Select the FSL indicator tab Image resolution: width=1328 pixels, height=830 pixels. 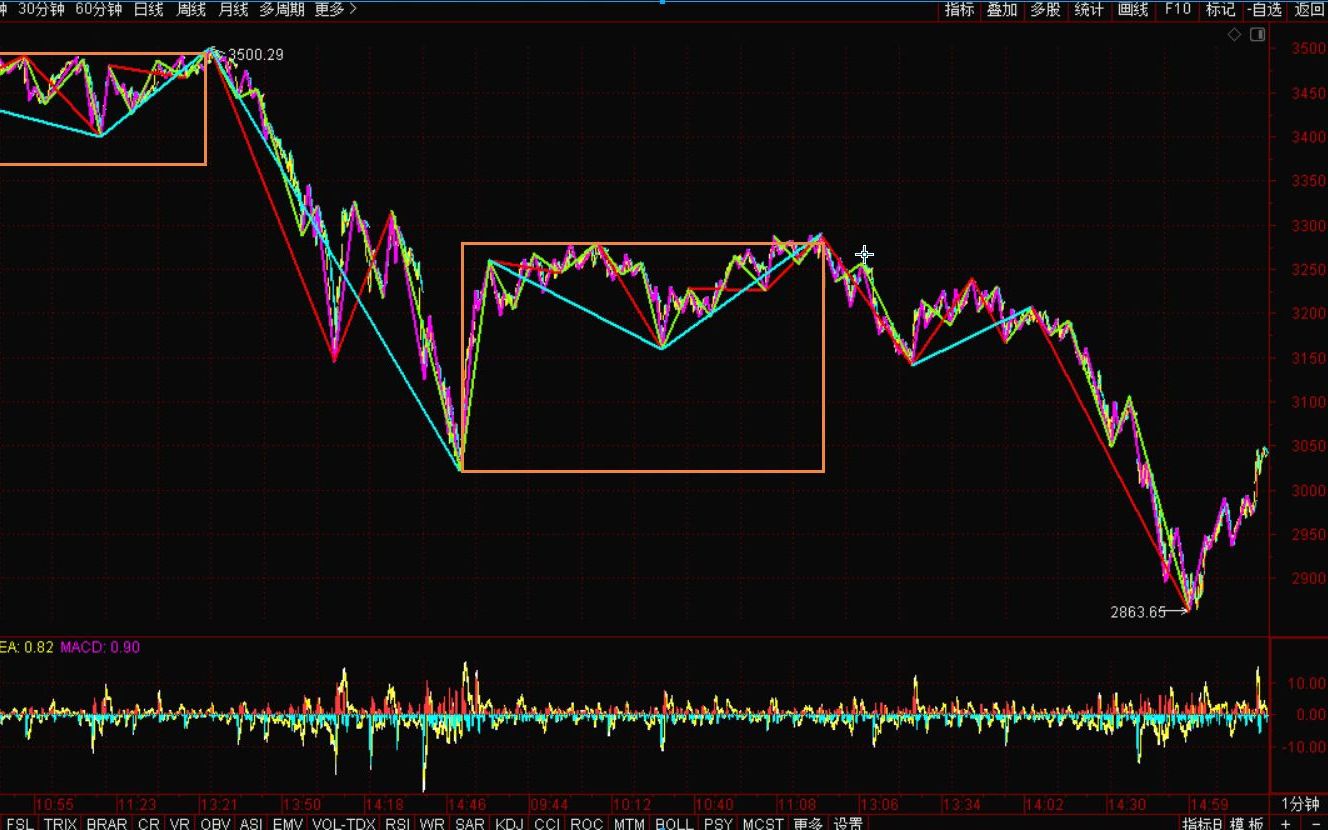[x=19, y=823]
